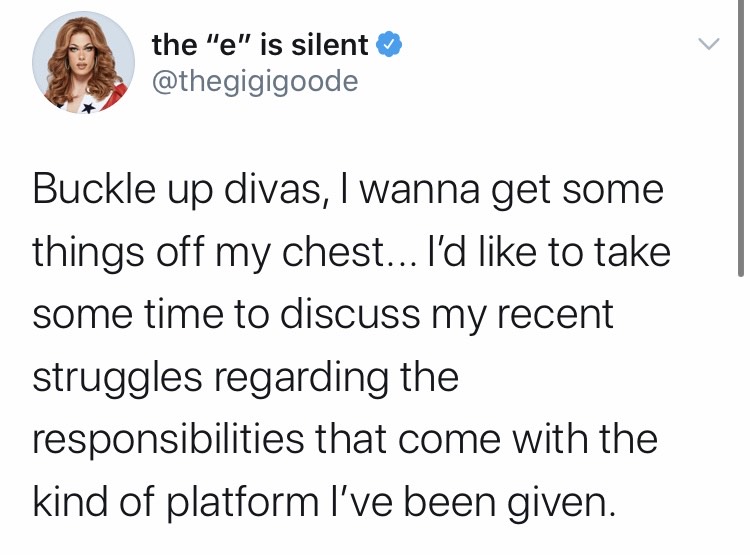The width and height of the screenshot is (750, 555).
Task: Open the tweet options chevron menu
Action: pos(709,45)
